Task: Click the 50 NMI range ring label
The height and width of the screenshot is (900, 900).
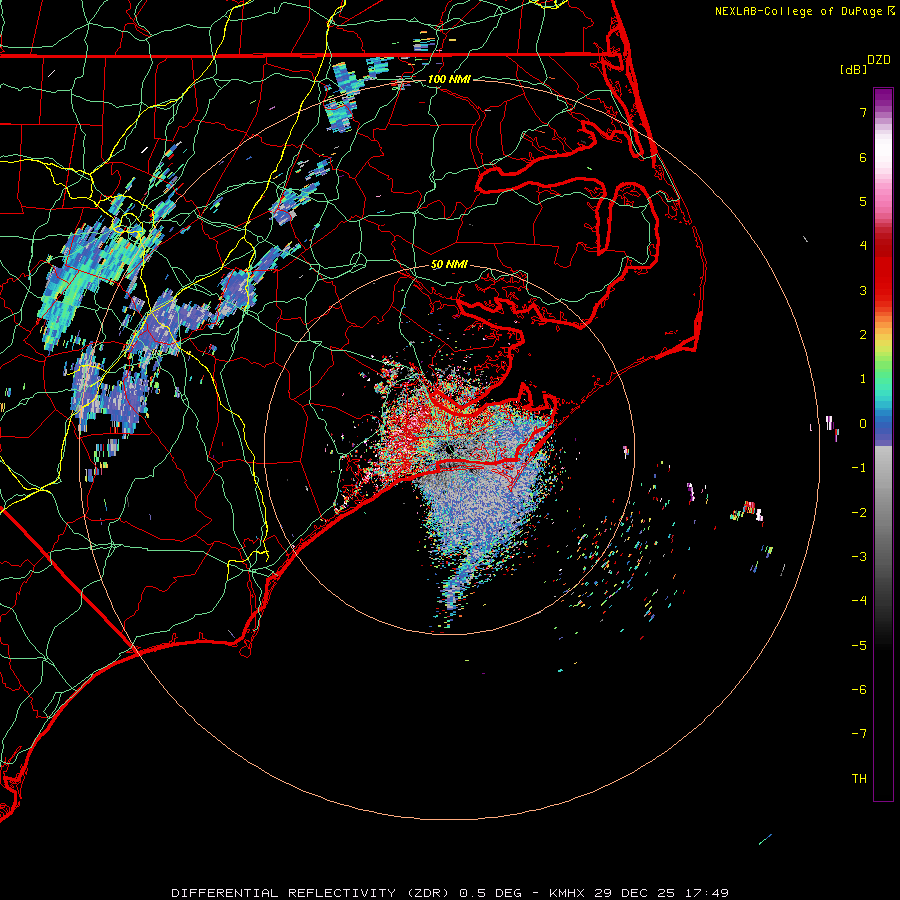Action: (449, 264)
